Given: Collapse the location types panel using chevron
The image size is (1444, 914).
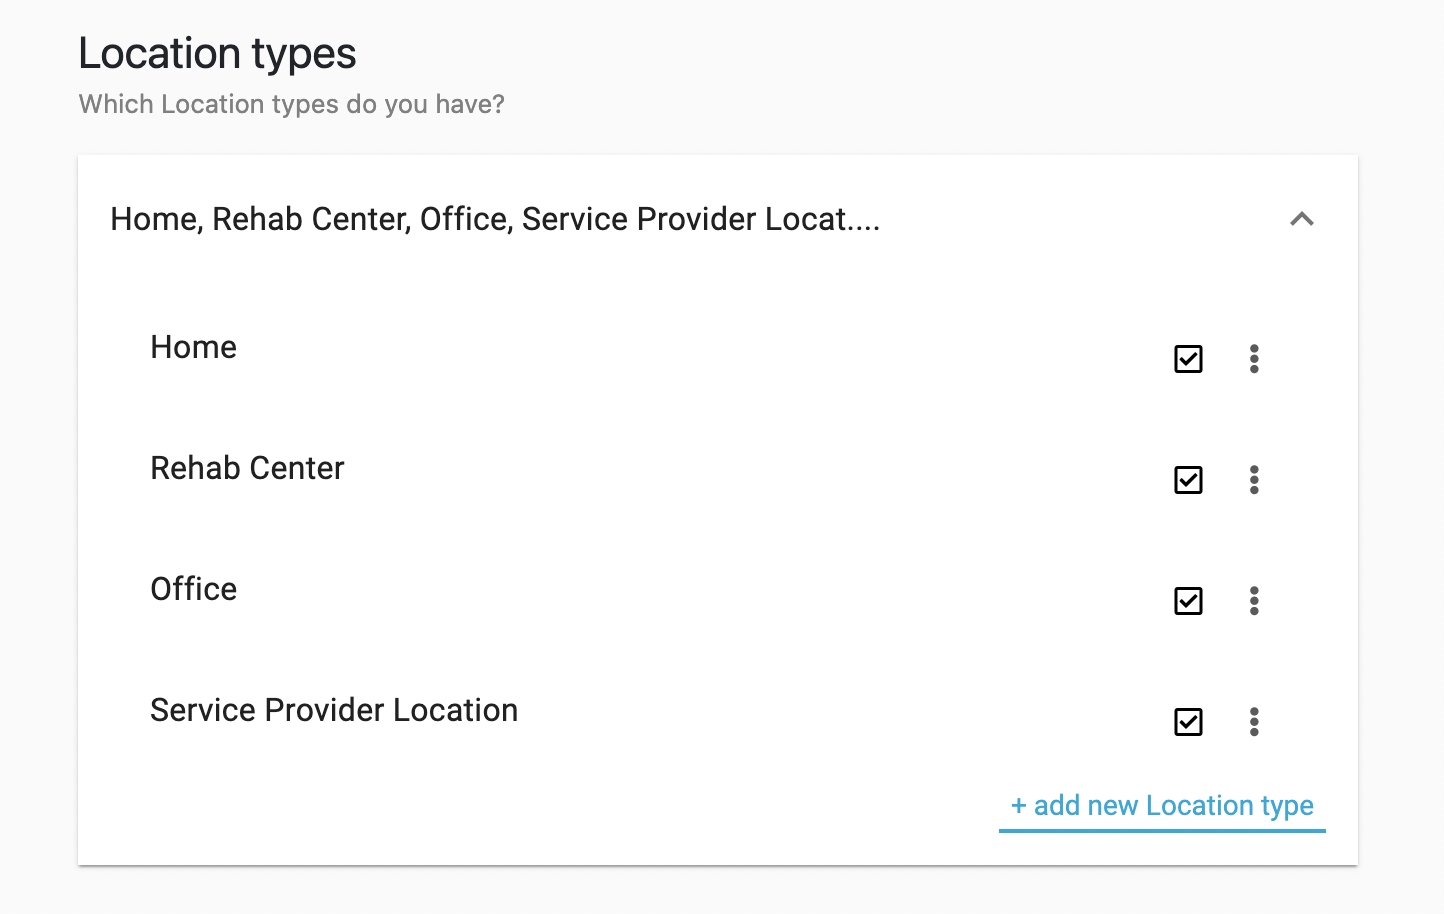Looking at the screenshot, I should click(x=1302, y=219).
